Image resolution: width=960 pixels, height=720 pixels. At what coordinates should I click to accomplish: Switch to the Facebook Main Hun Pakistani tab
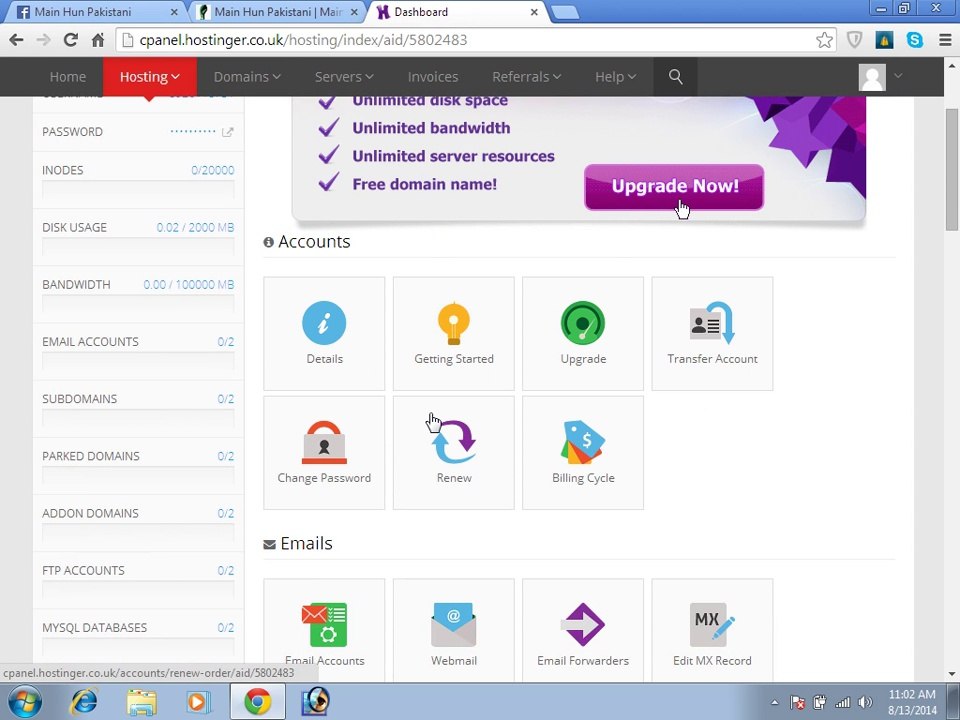pyautogui.click(x=94, y=12)
